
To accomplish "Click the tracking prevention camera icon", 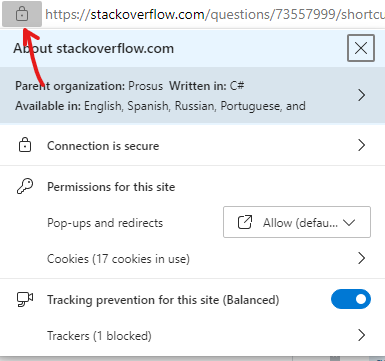I will click(x=25, y=299).
